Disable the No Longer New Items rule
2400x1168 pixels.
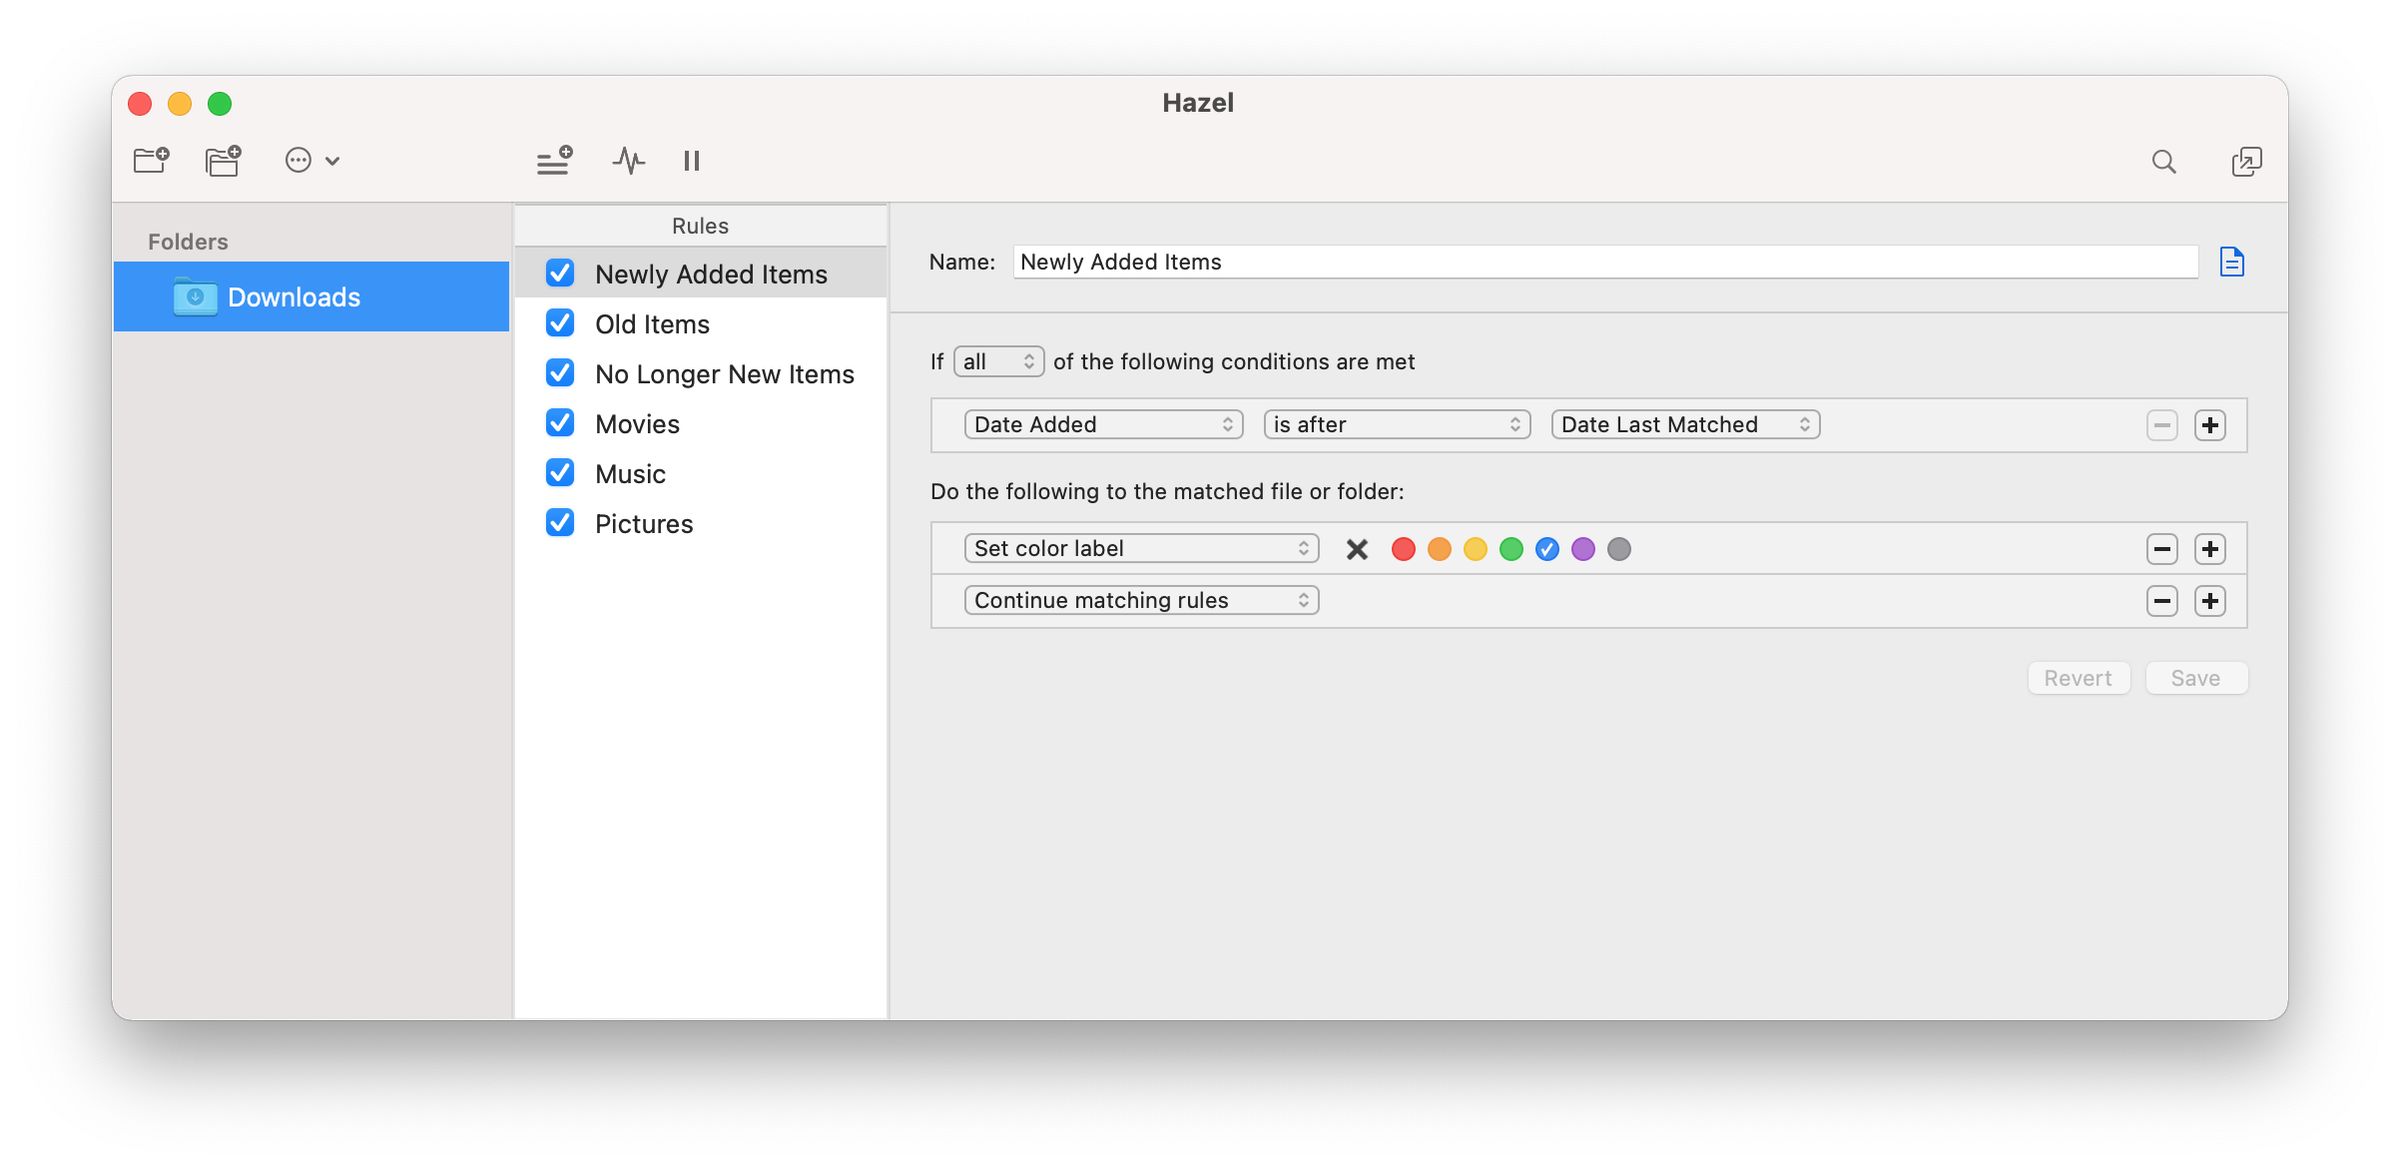[x=560, y=373]
